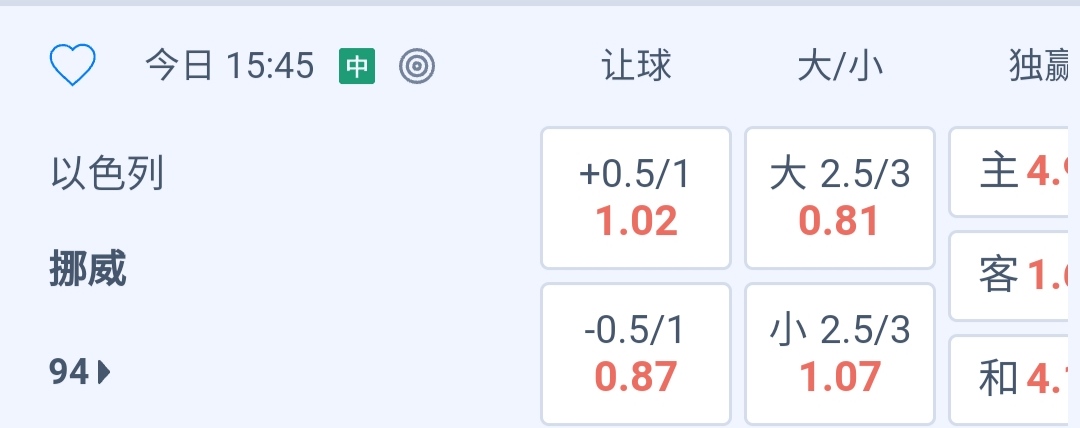The image size is (1080, 428).
Task: Click the 今日 15:45 match time
Action: coord(230,67)
